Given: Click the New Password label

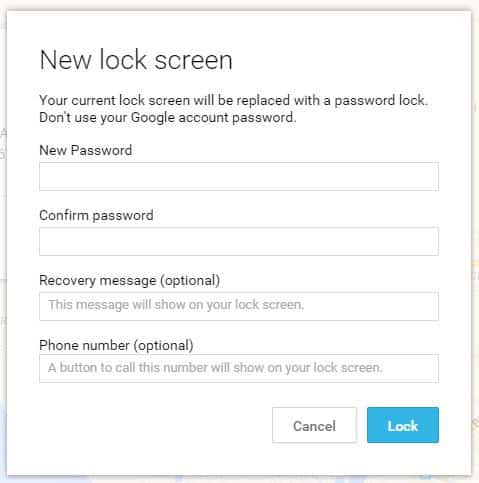Looking at the screenshot, I should [x=86, y=150].
